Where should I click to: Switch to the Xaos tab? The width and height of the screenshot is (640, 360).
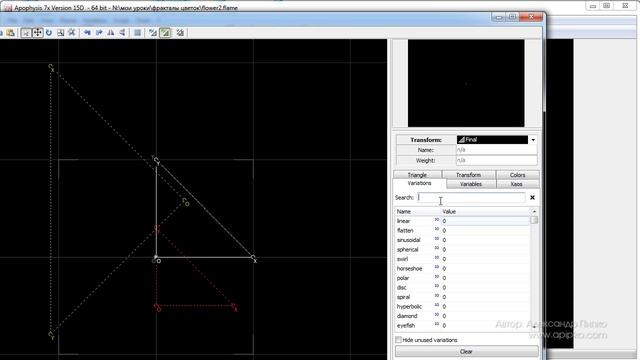pyautogui.click(x=517, y=184)
